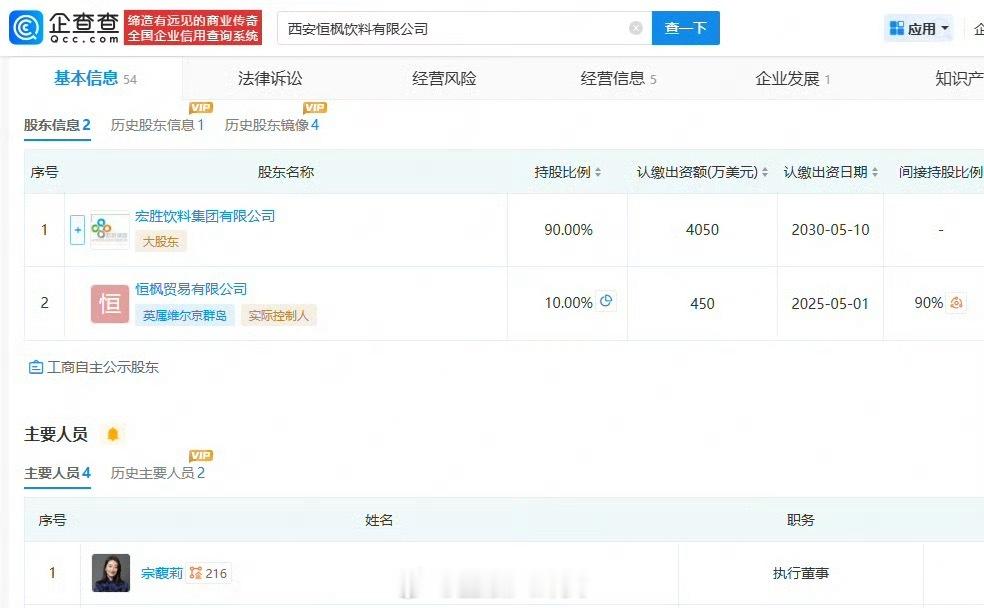Open 宏胜饮料集团 company logo thumbnail
The width and height of the screenshot is (984, 608).
[x=110, y=230]
